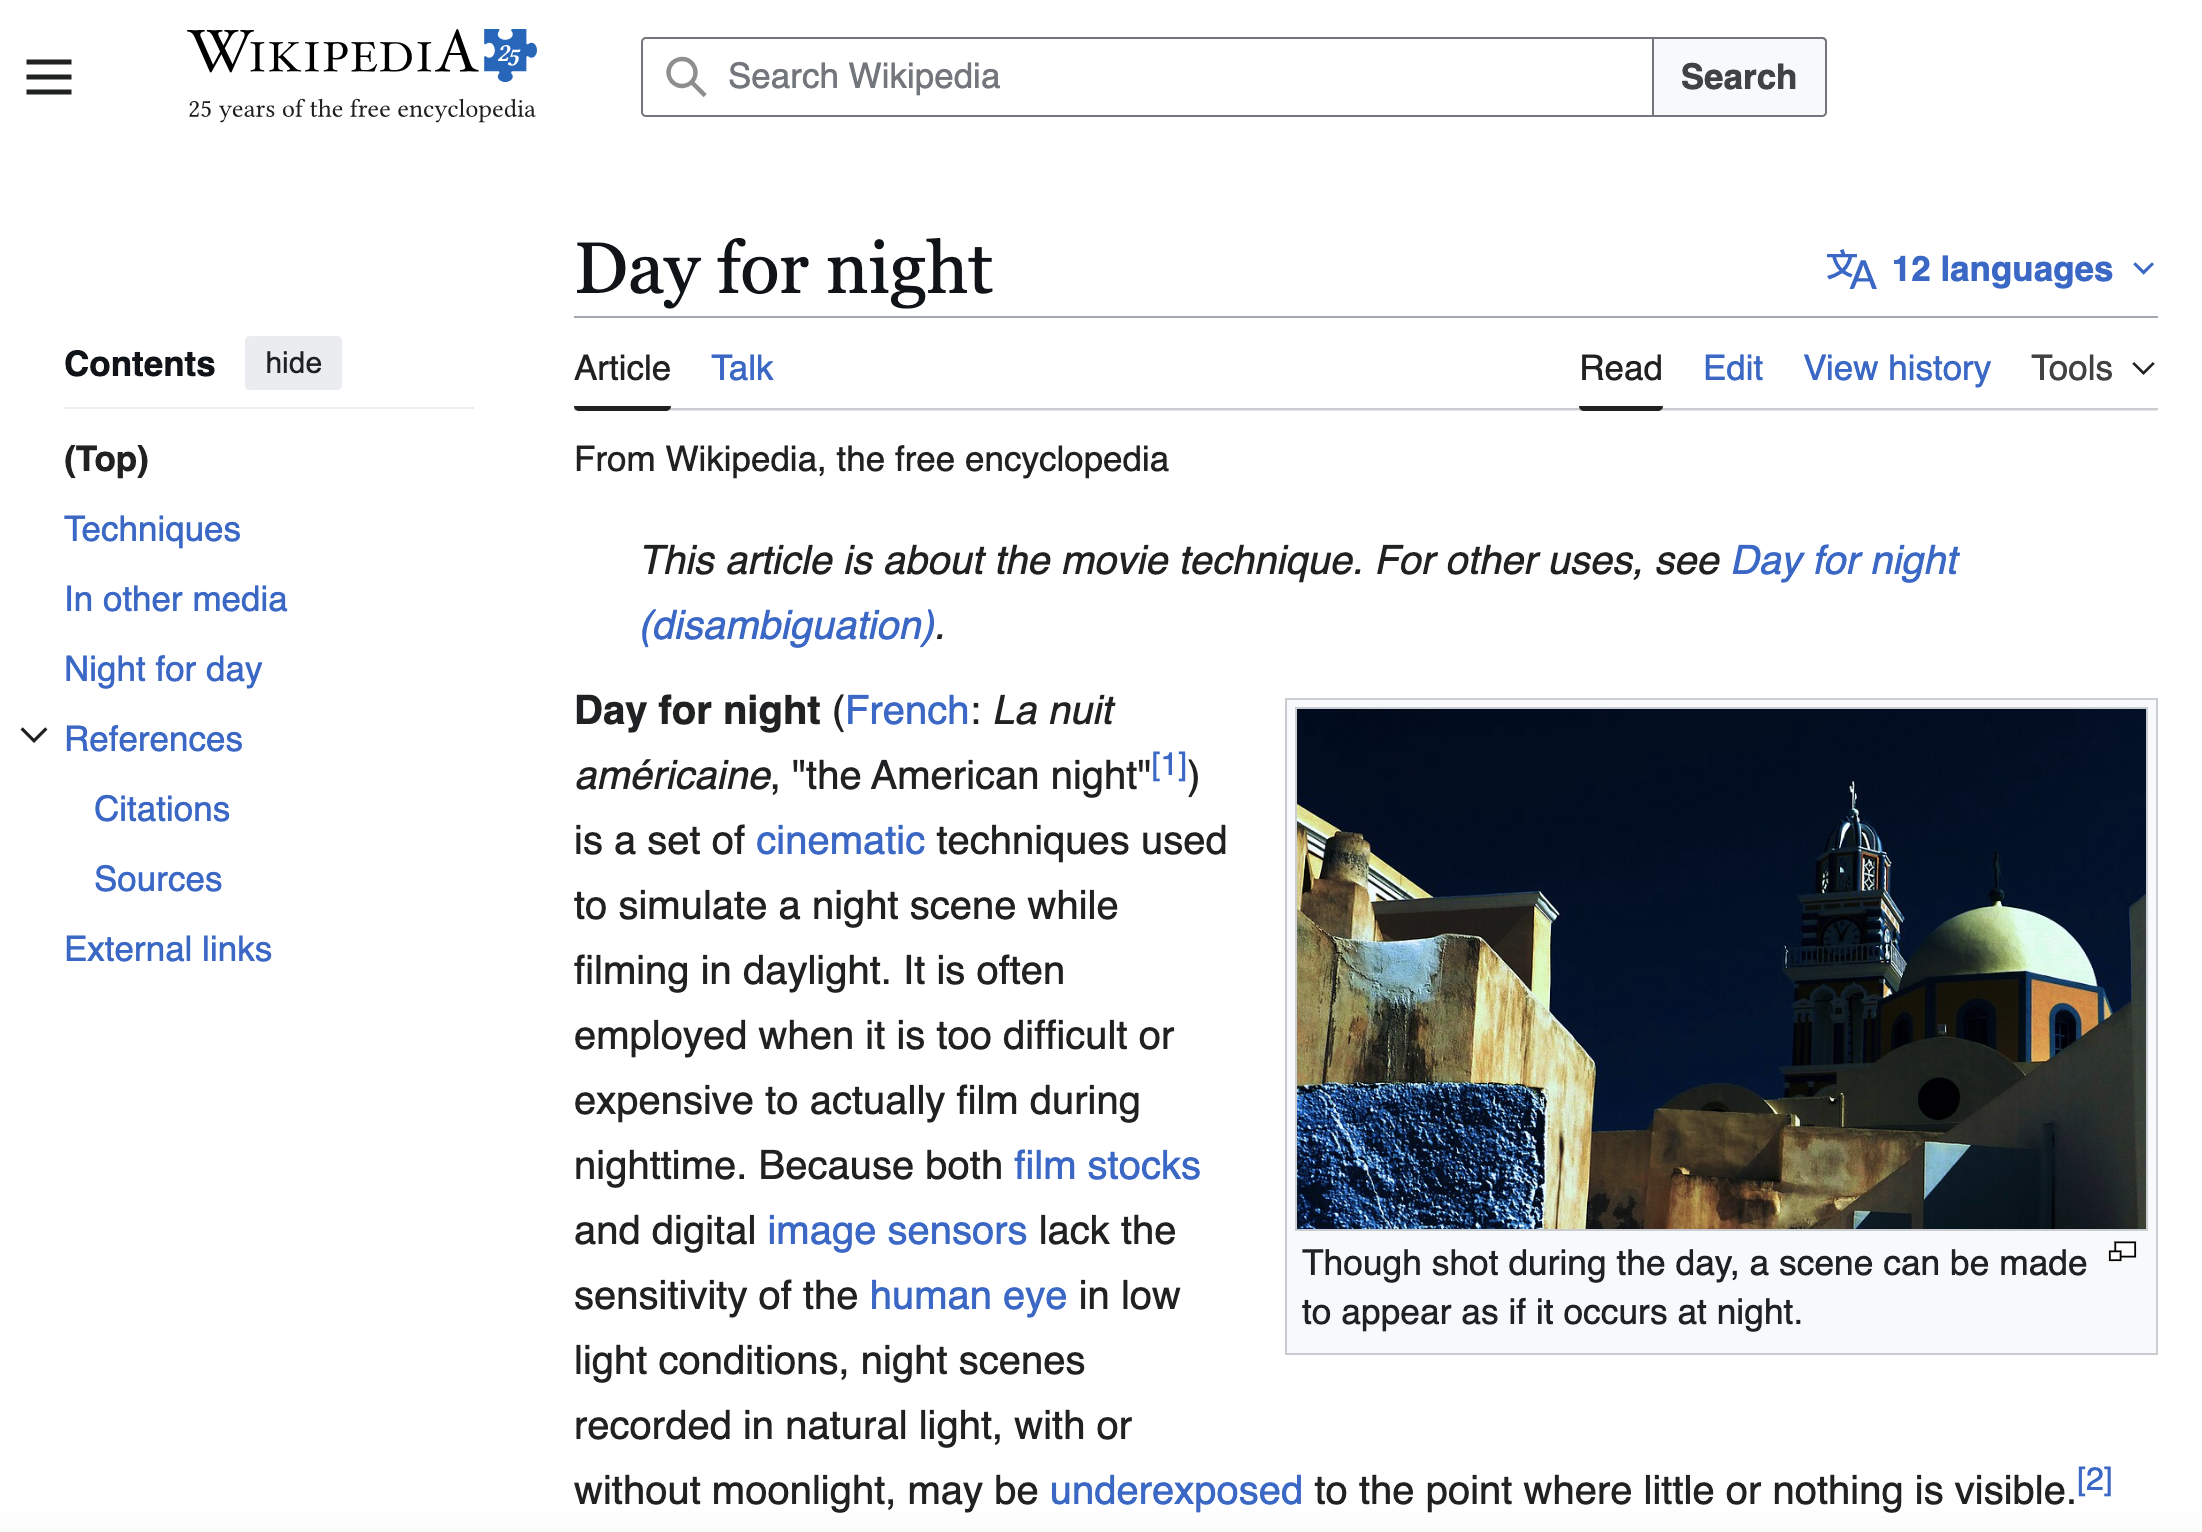Open the hamburger main menu
Screen dimensions: 2202x1532
coord(49,77)
